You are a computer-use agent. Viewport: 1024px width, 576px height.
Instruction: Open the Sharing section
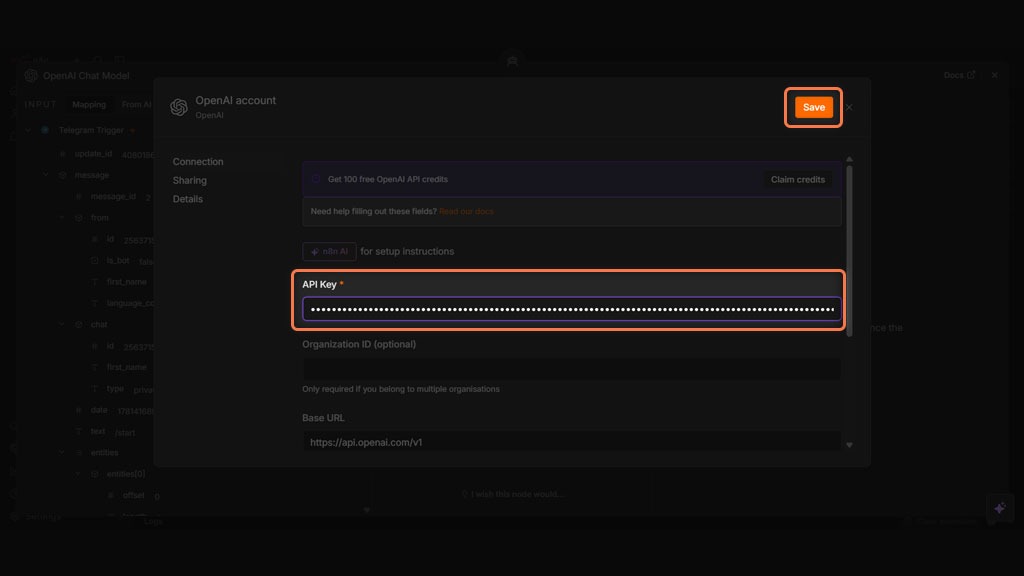point(189,180)
